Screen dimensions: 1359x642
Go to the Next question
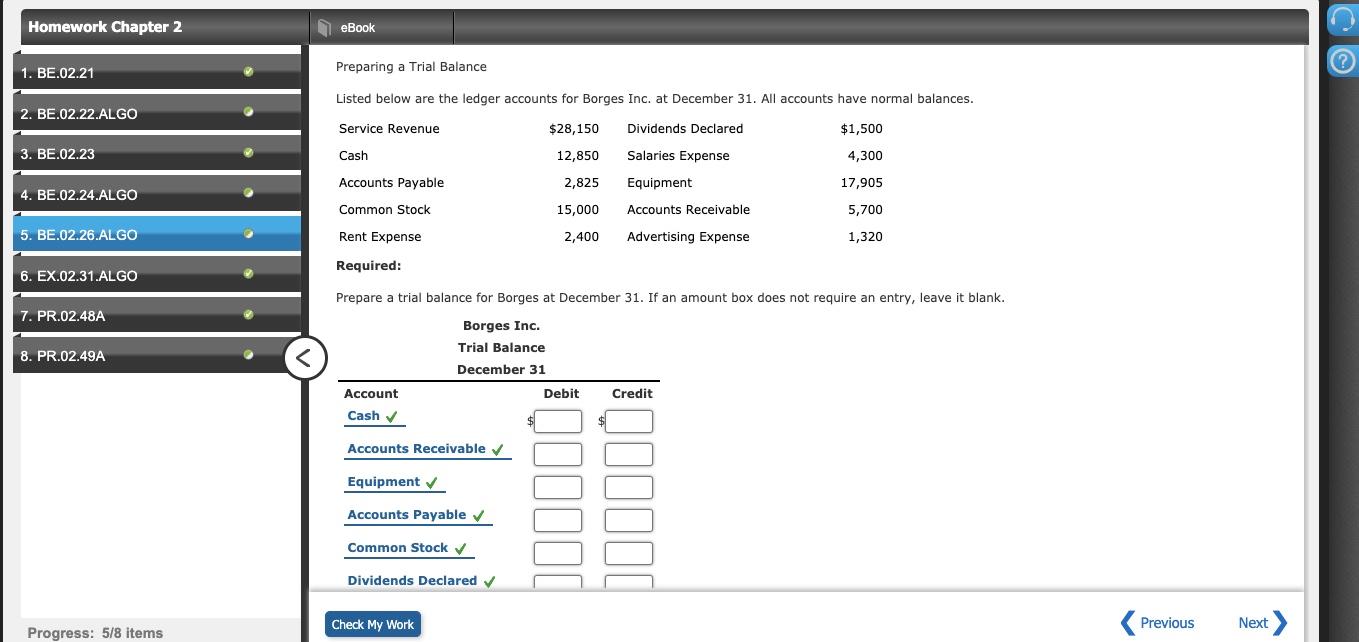[x=1253, y=622]
